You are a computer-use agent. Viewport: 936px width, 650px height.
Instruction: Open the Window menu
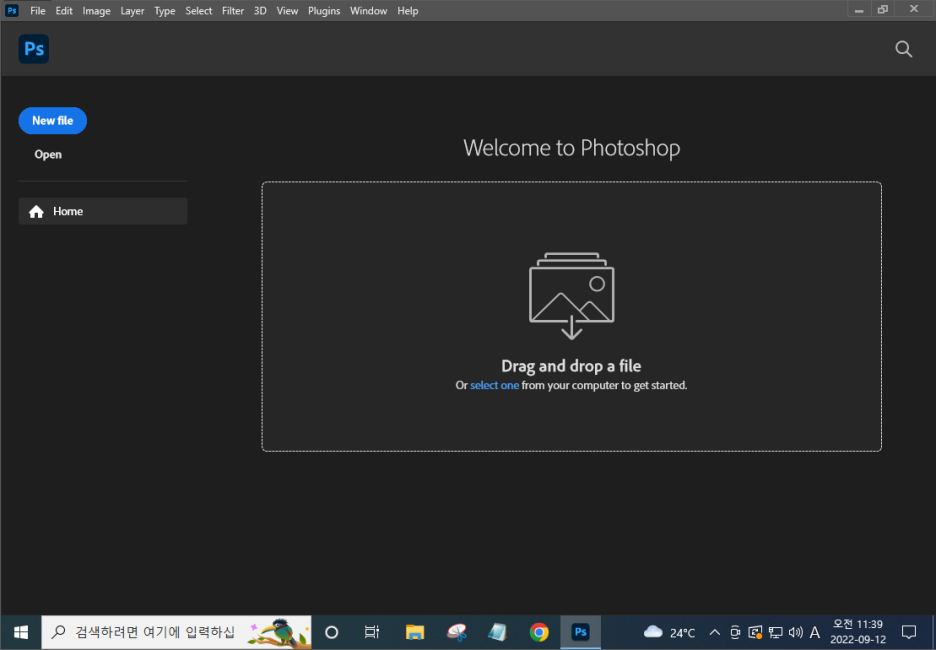(x=368, y=11)
